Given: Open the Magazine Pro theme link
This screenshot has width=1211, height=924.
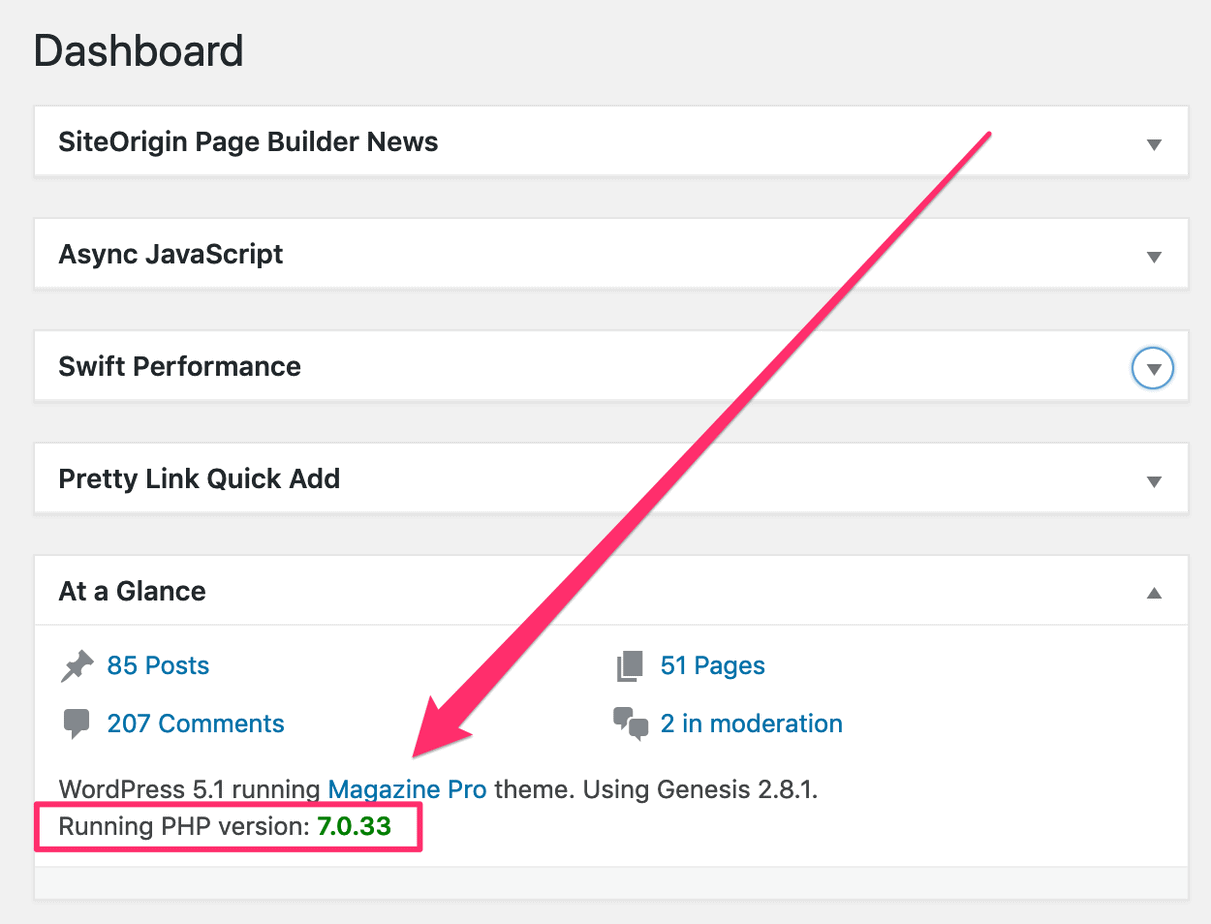Looking at the screenshot, I should click(x=407, y=790).
